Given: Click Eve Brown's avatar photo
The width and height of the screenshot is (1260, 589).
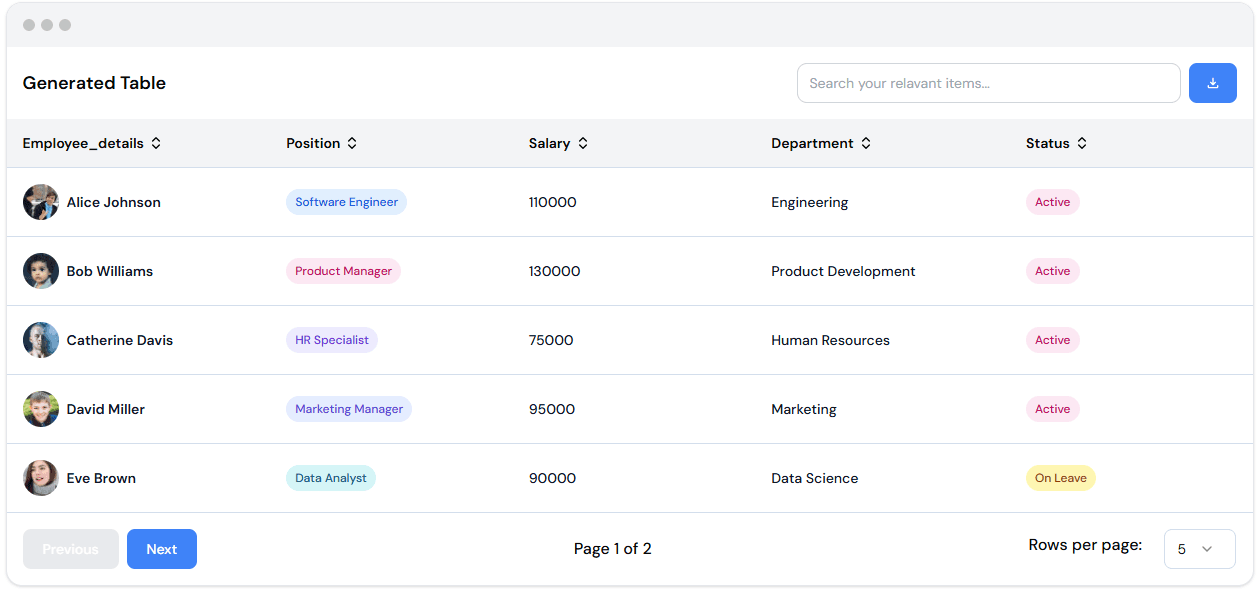Looking at the screenshot, I should pyautogui.click(x=41, y=478).
